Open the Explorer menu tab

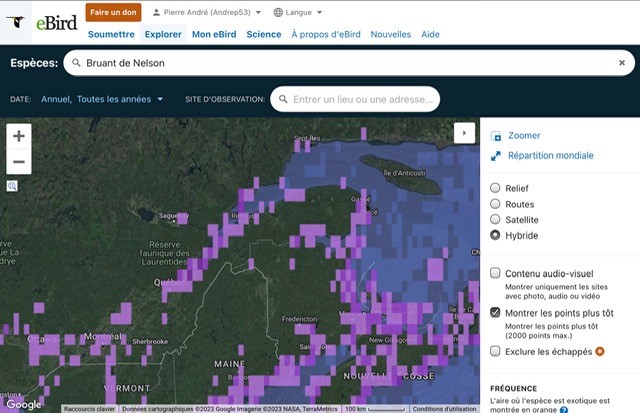click(163, 34)
